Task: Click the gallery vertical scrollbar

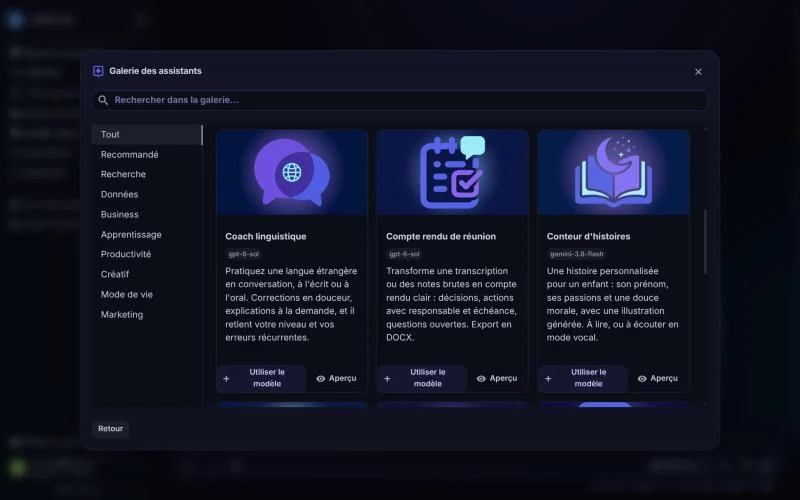Action: point(706,241)
